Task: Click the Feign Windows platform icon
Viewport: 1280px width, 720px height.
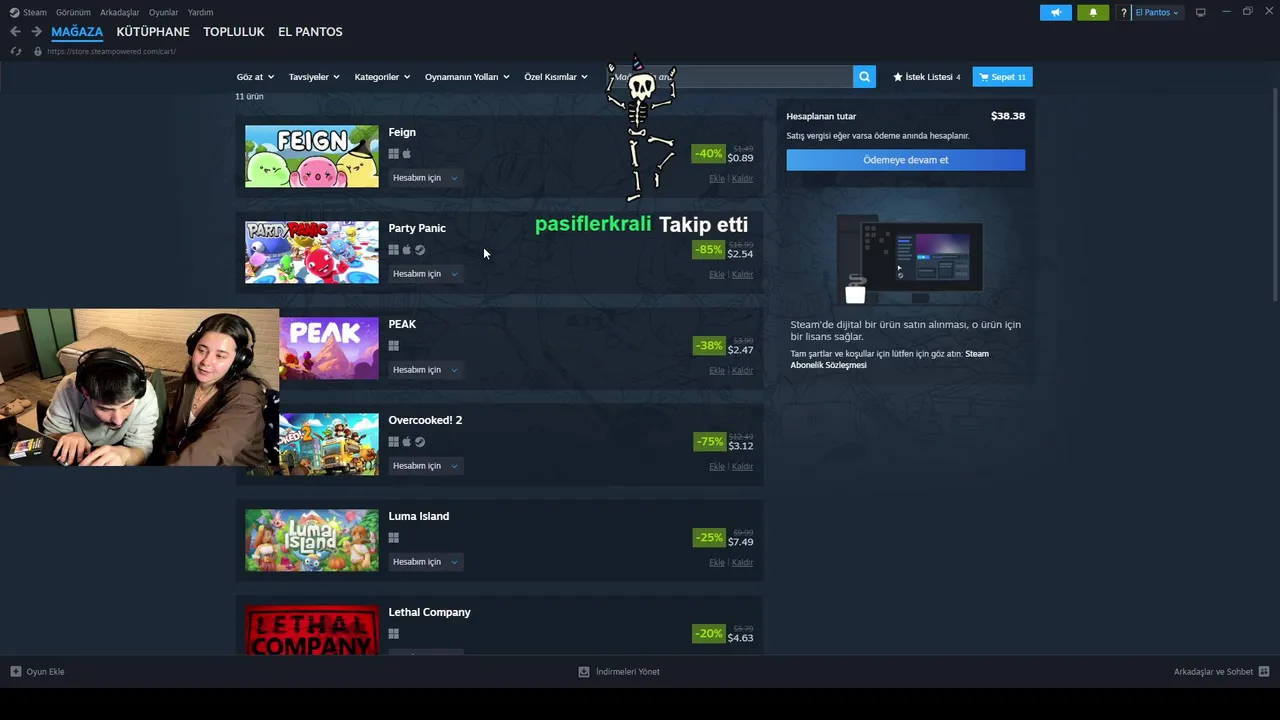Action: point(394,154)
